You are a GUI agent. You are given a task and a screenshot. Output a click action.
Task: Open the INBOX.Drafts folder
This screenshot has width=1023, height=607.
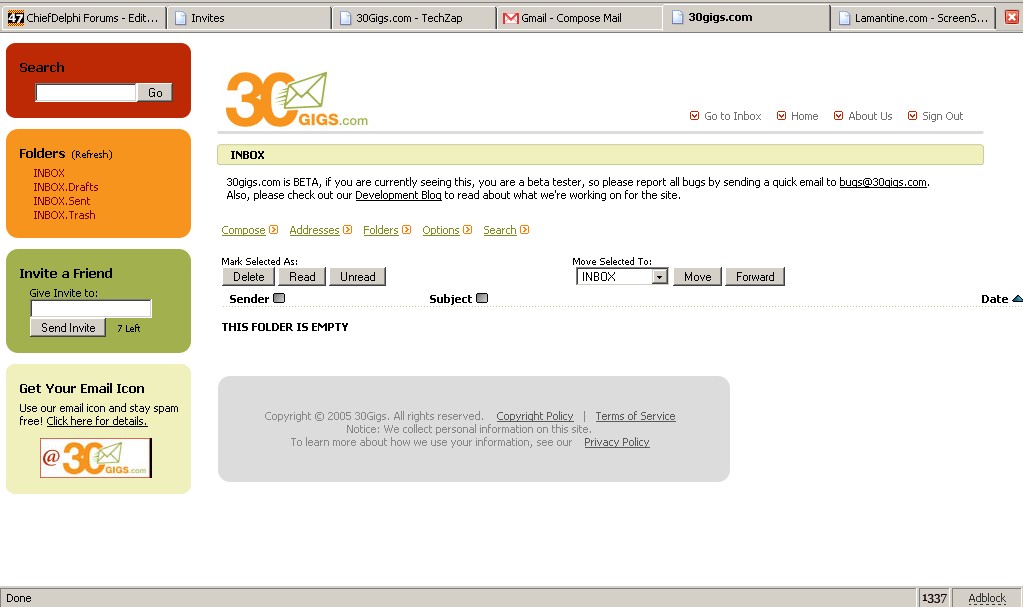pos(66,187)
